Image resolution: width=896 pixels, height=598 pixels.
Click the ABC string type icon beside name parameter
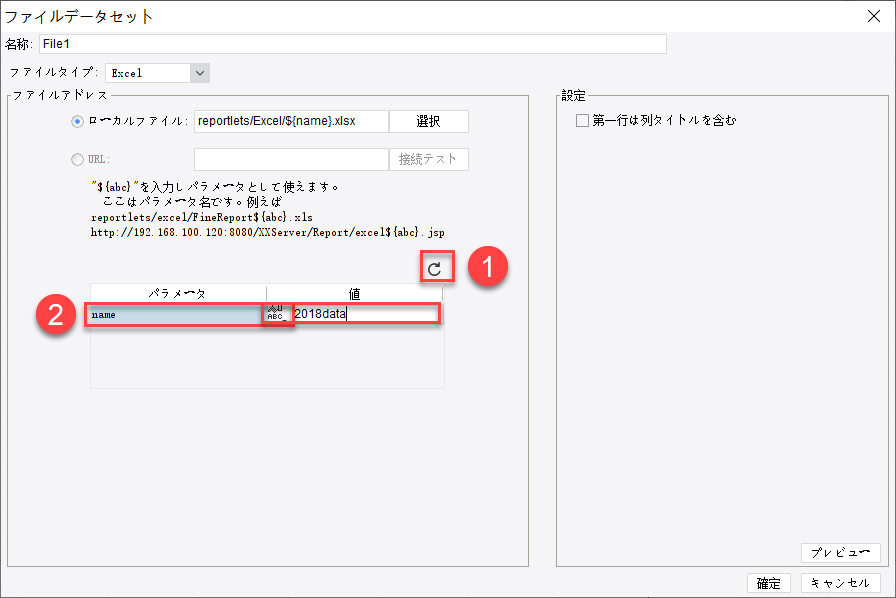(x=277, y=312)
